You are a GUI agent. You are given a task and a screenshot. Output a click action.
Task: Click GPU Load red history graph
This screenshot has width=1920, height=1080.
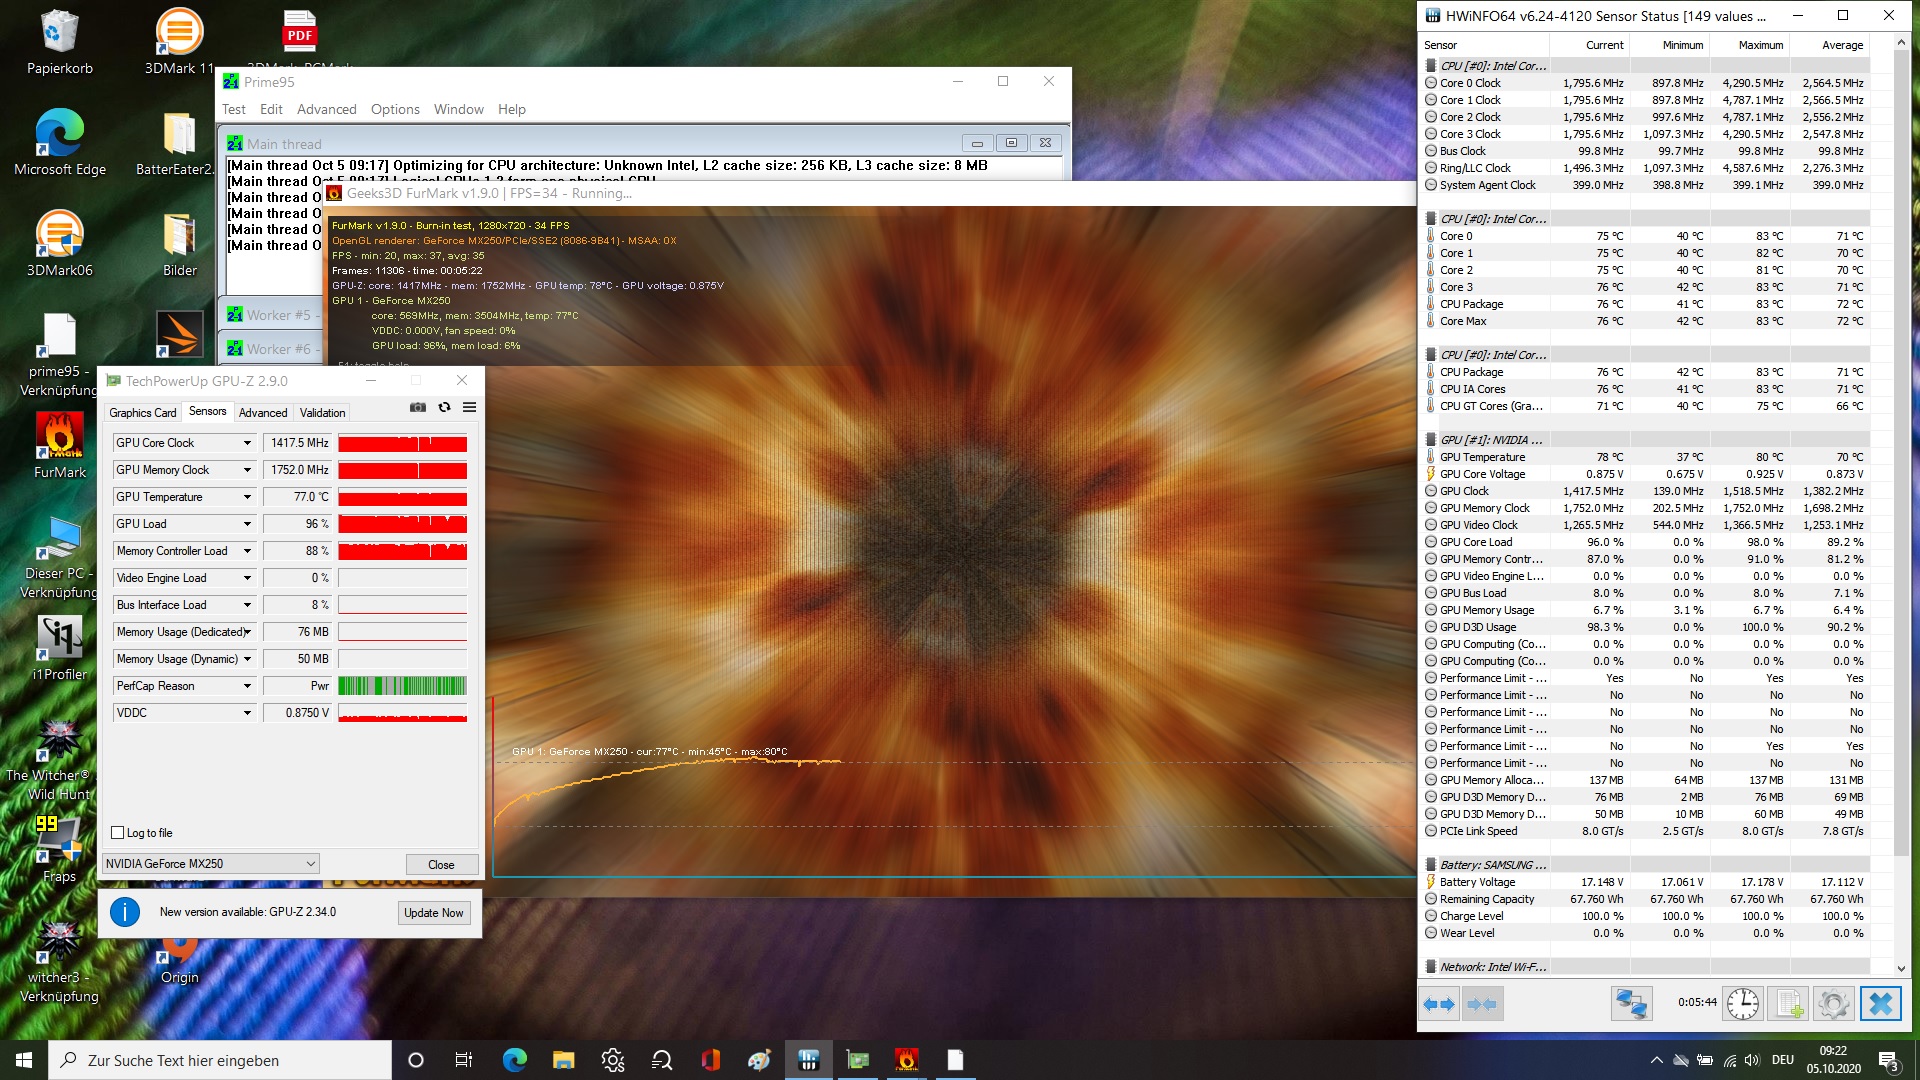tap(402, 524)
